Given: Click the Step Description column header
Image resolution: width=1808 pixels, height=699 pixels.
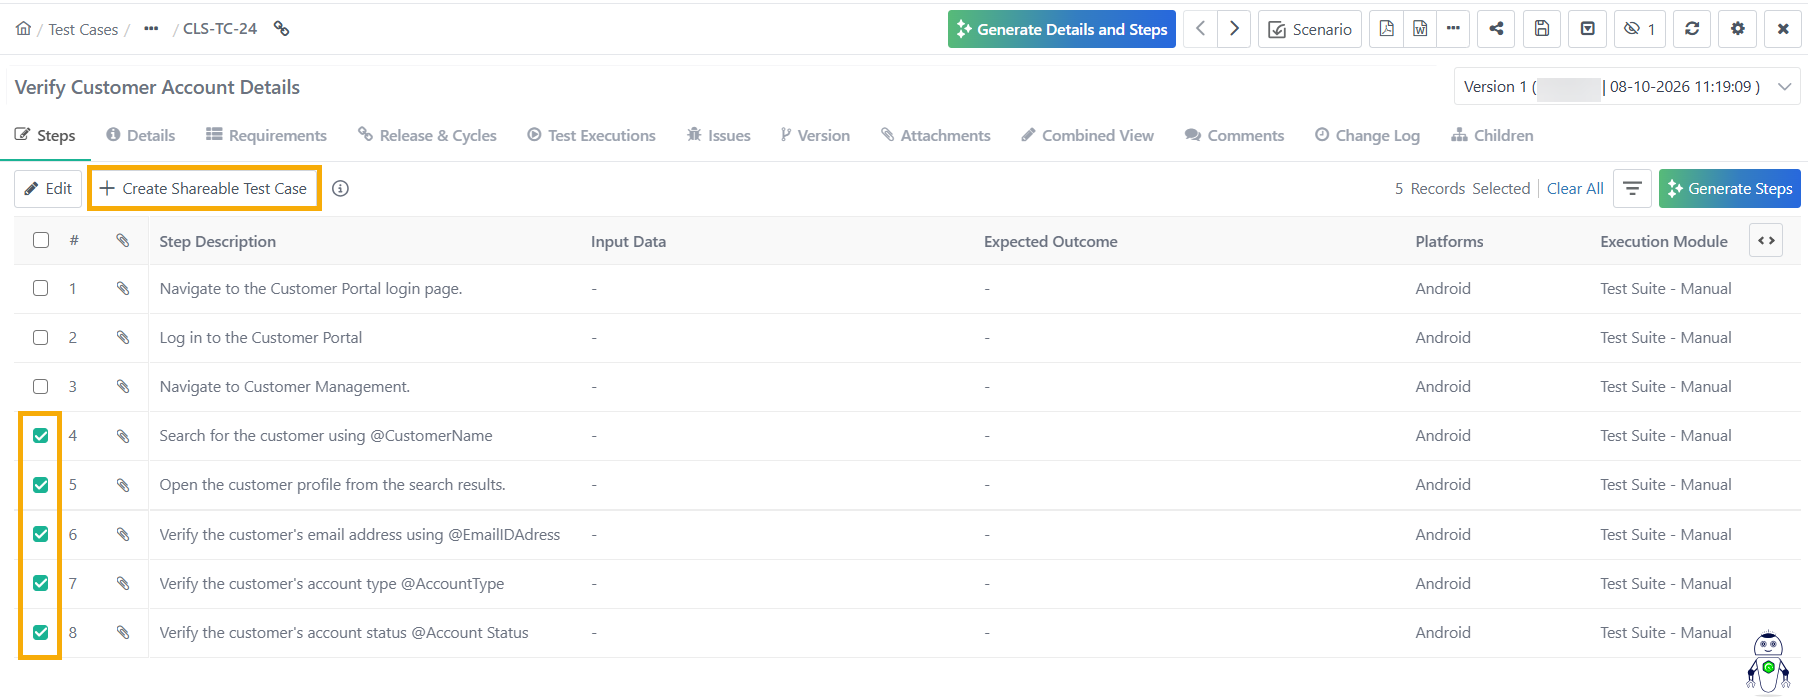Looking at the screenshot, I should click(x=217, y=242).
